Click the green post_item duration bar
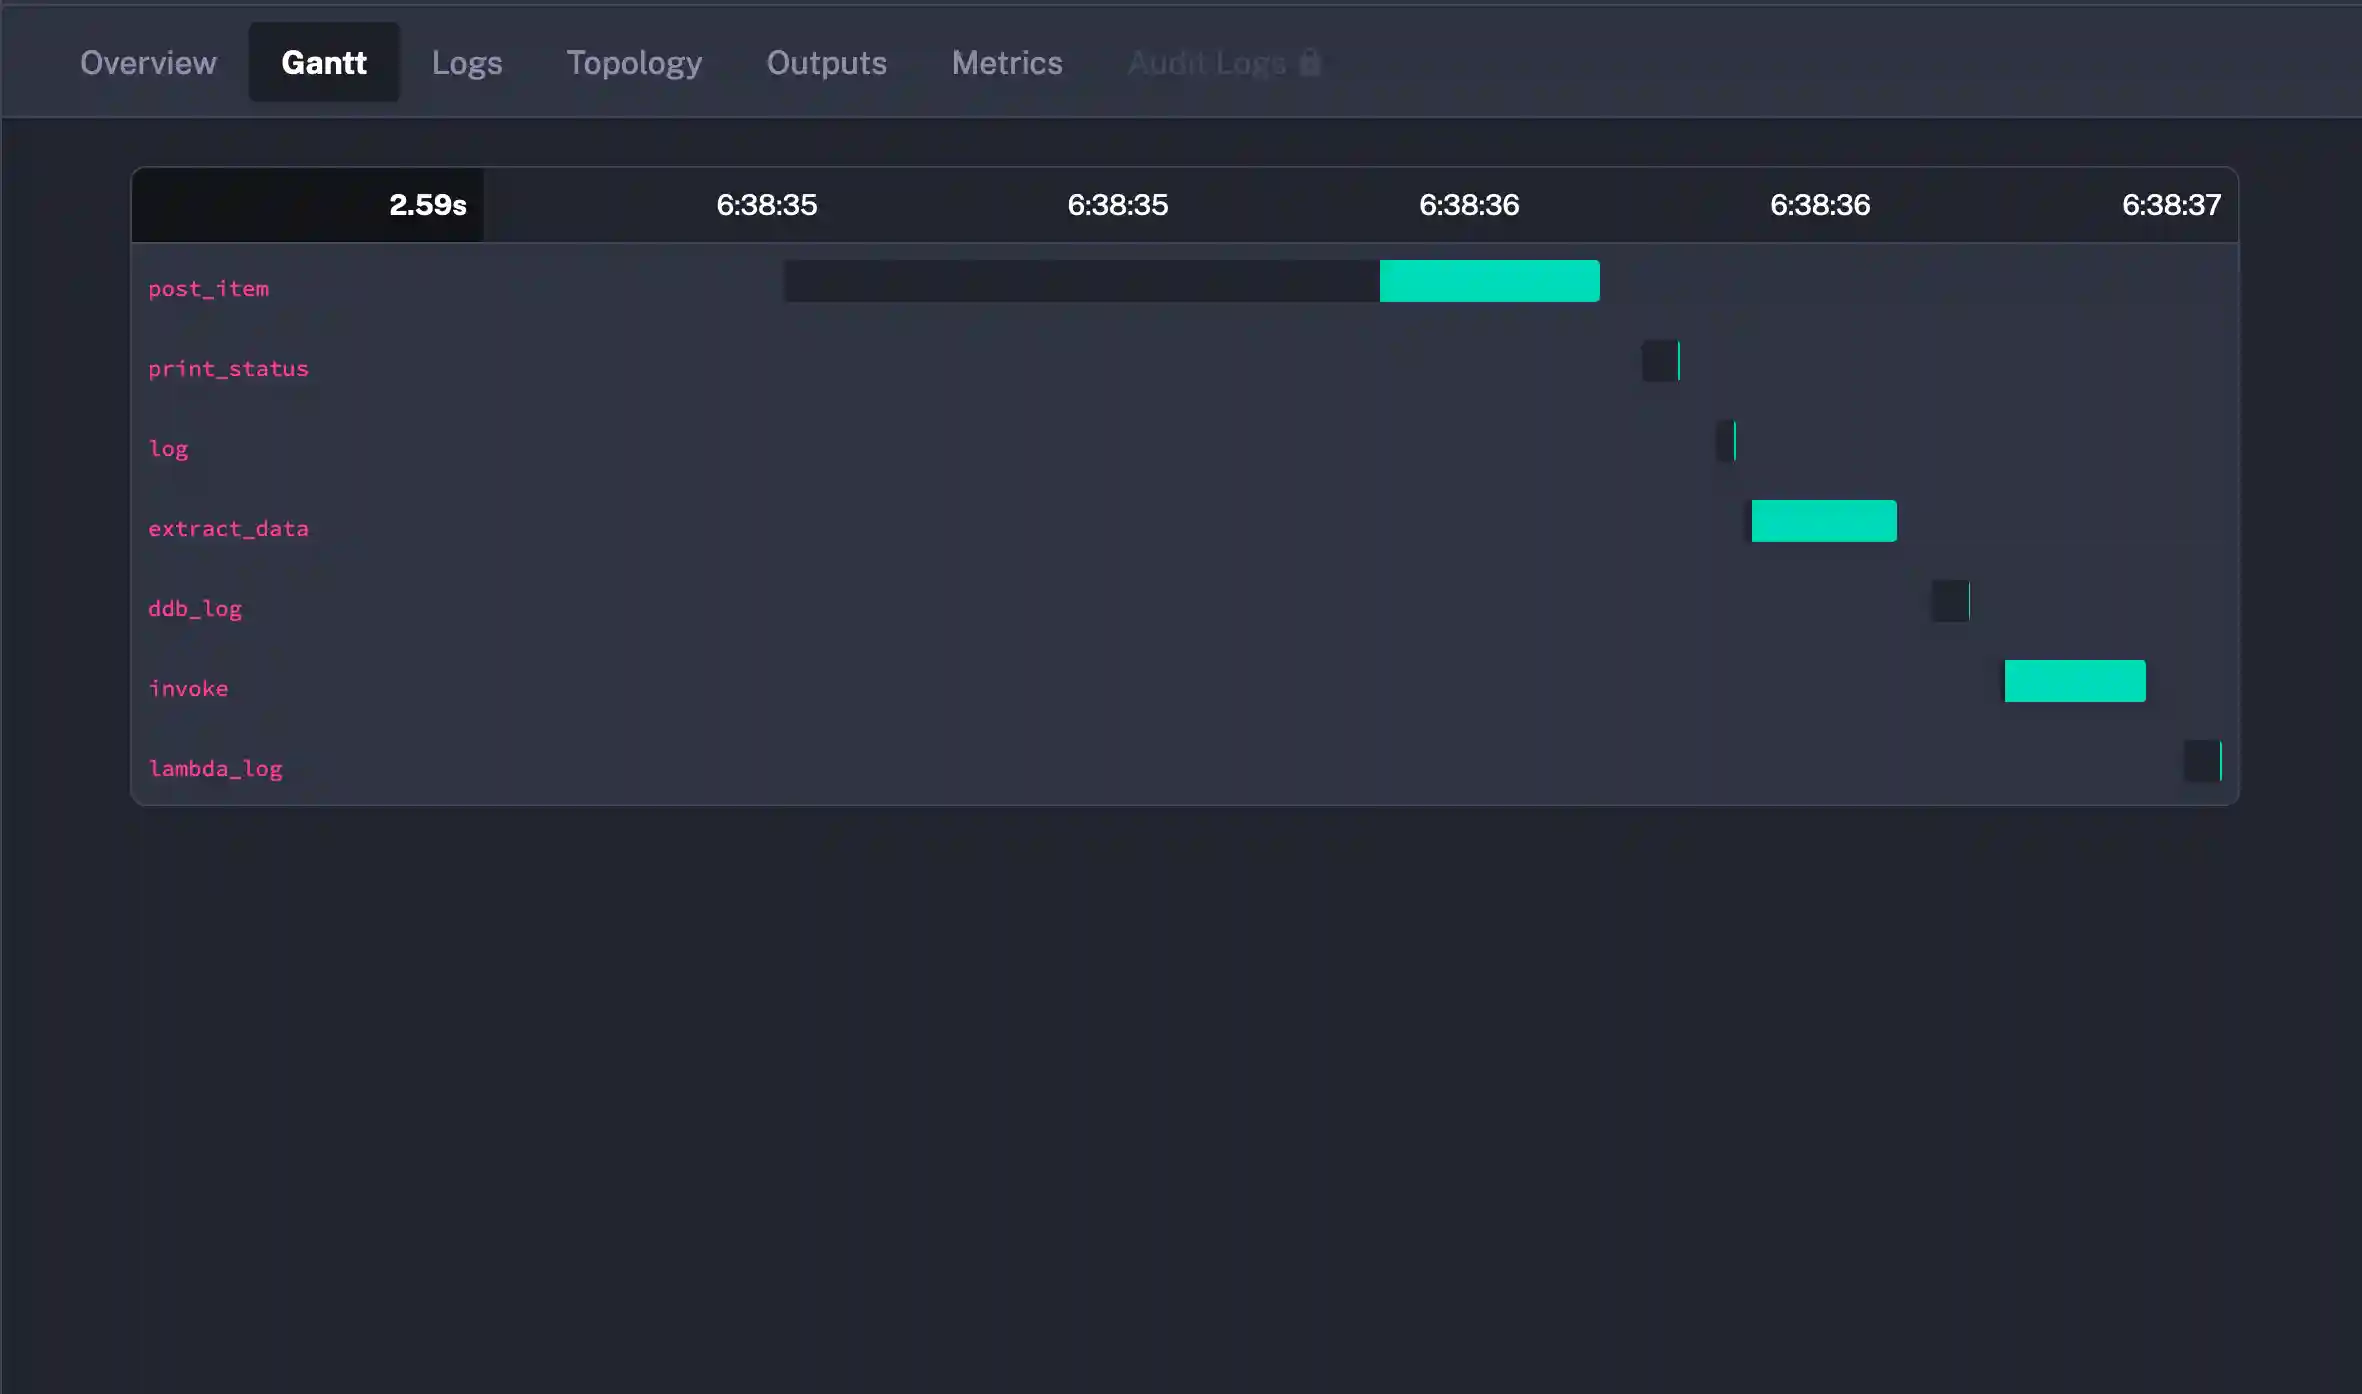2362x1394 pixels. pyautogui.click(x=1489, y=281)
